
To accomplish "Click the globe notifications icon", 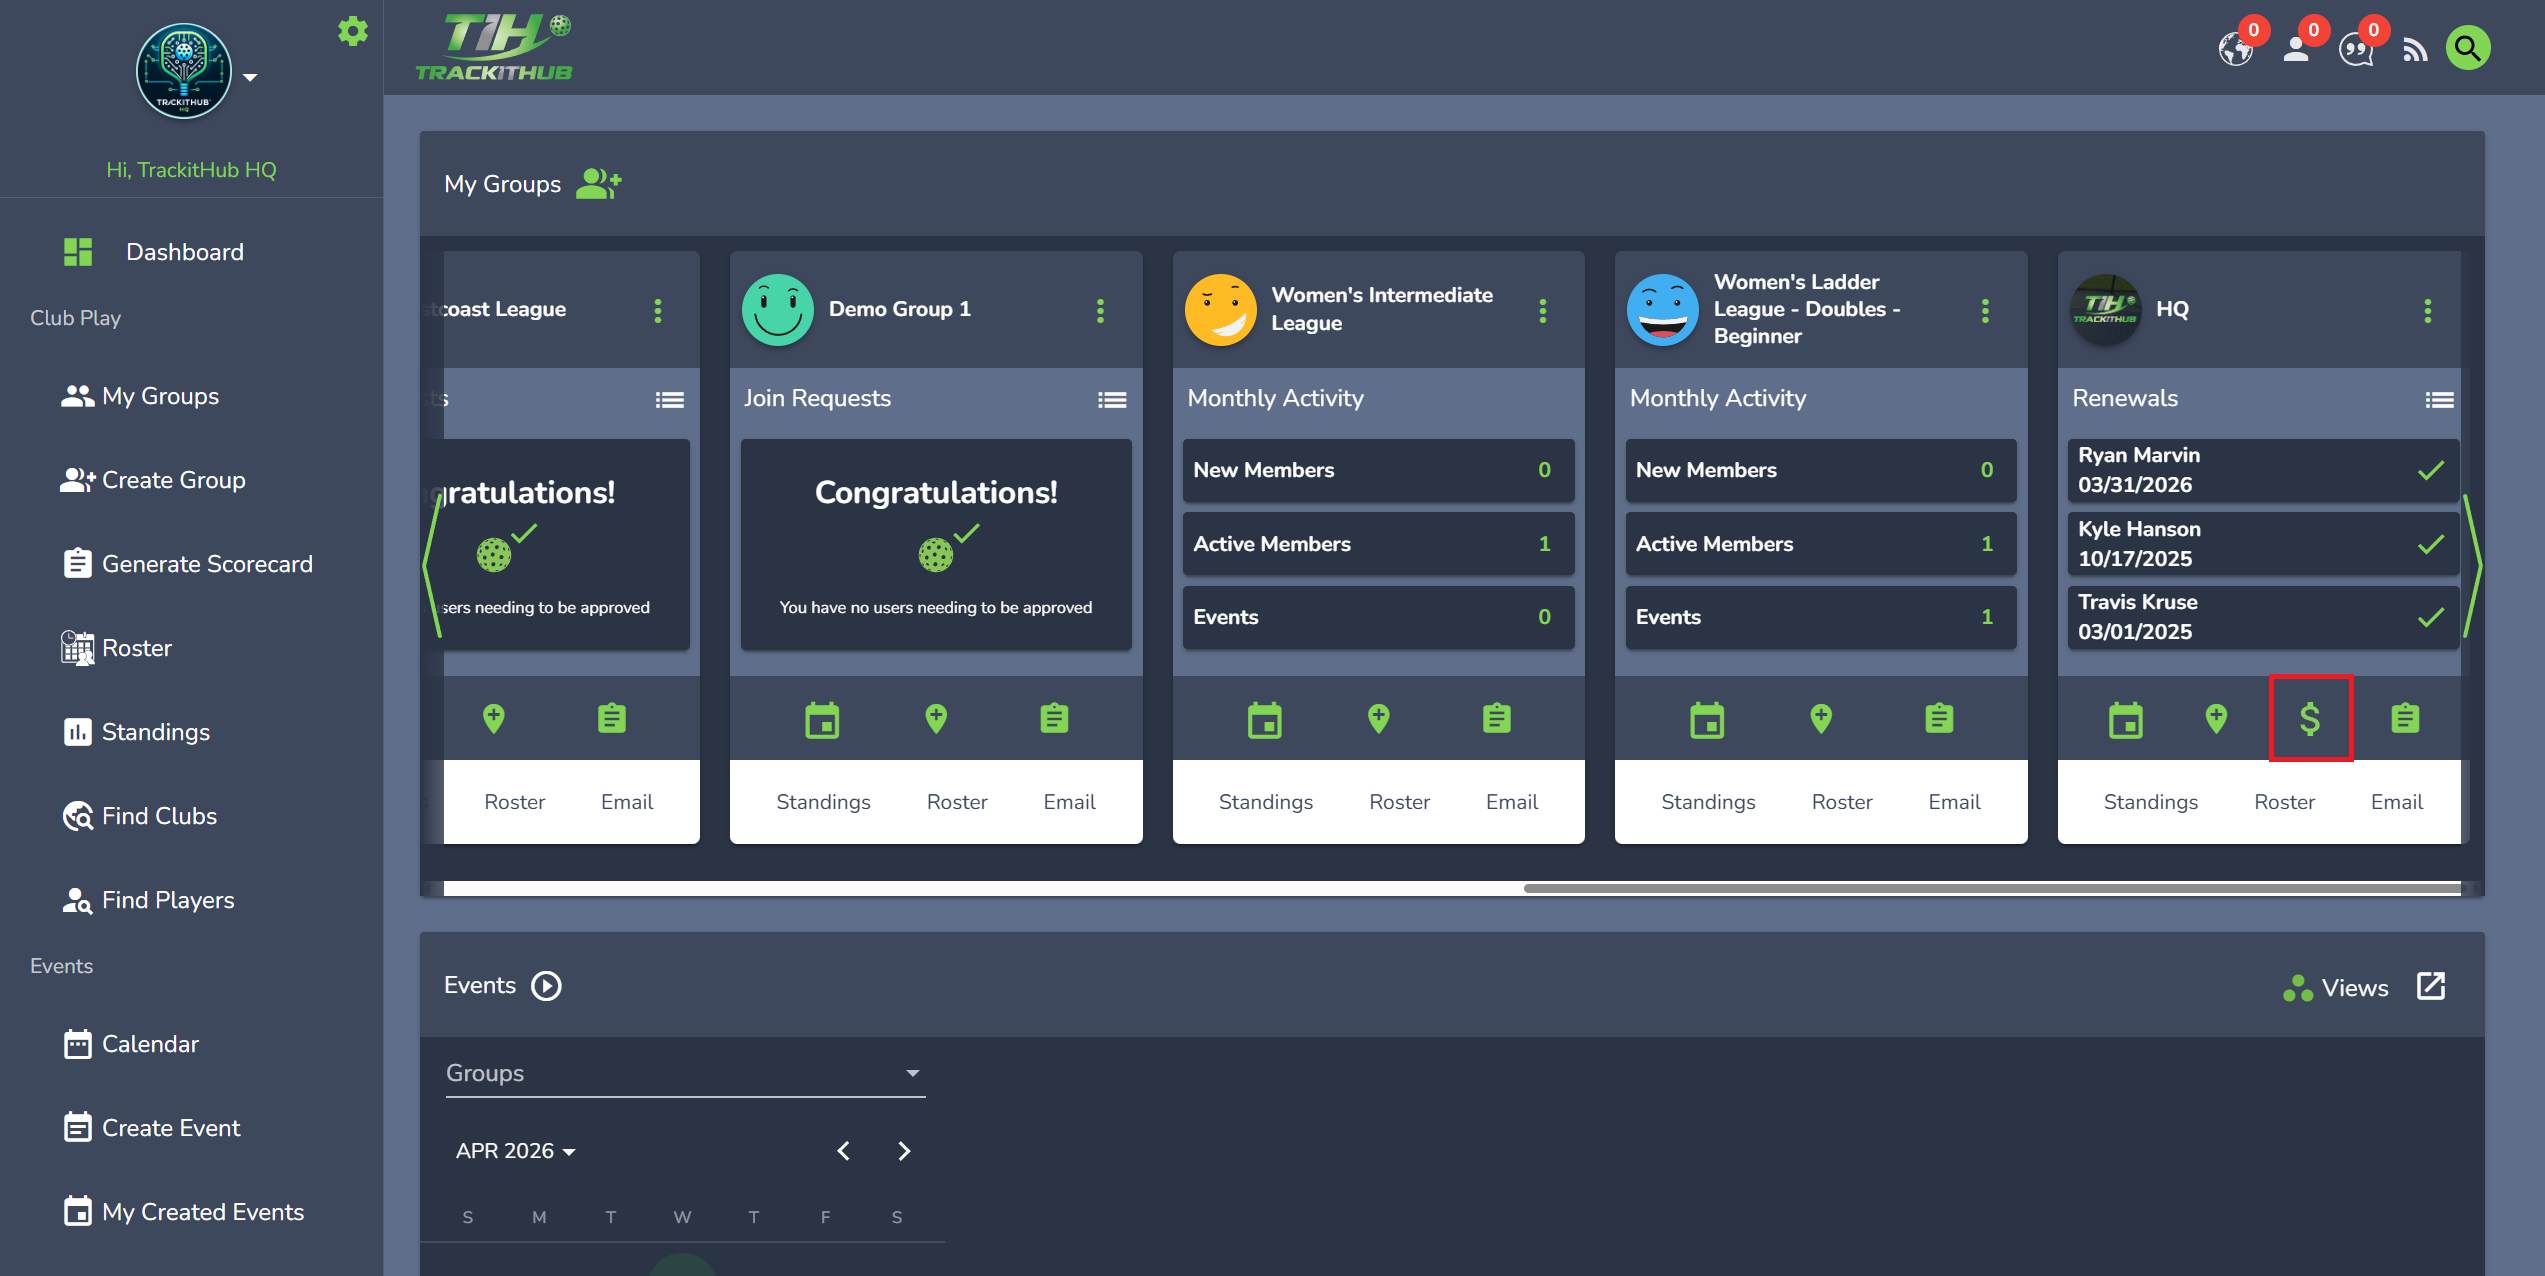I will [2236, 49].
